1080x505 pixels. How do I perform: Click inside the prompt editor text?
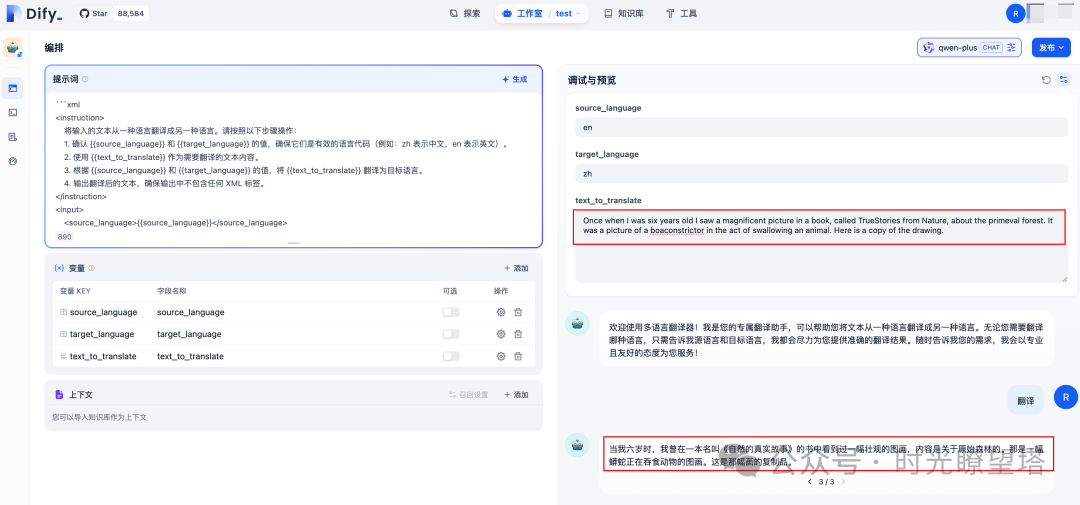293,163
